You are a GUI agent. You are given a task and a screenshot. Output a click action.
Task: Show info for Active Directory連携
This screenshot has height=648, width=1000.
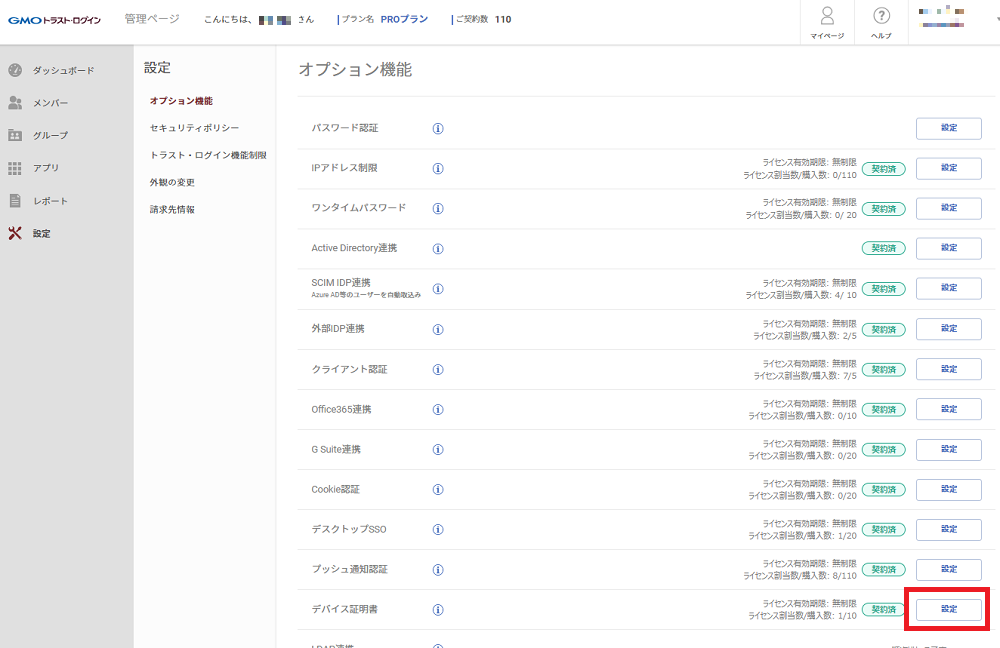coord(438,248)
